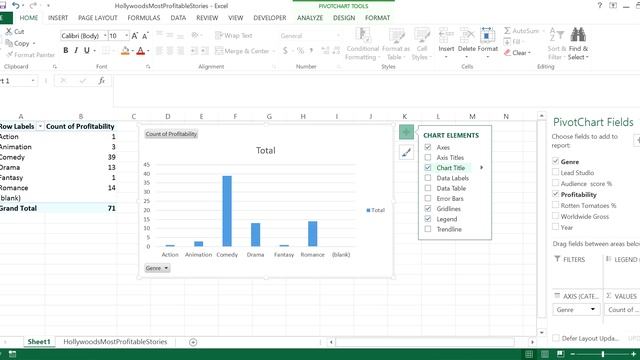Viewport: 640px width, 360px height.
Task: Click the Page Layout view icon in status bar
Action: (x=544, y=354)
